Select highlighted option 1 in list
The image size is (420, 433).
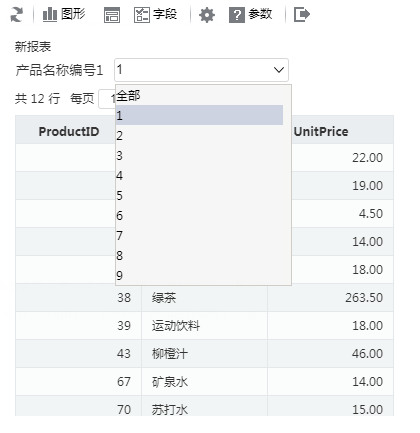199,115
